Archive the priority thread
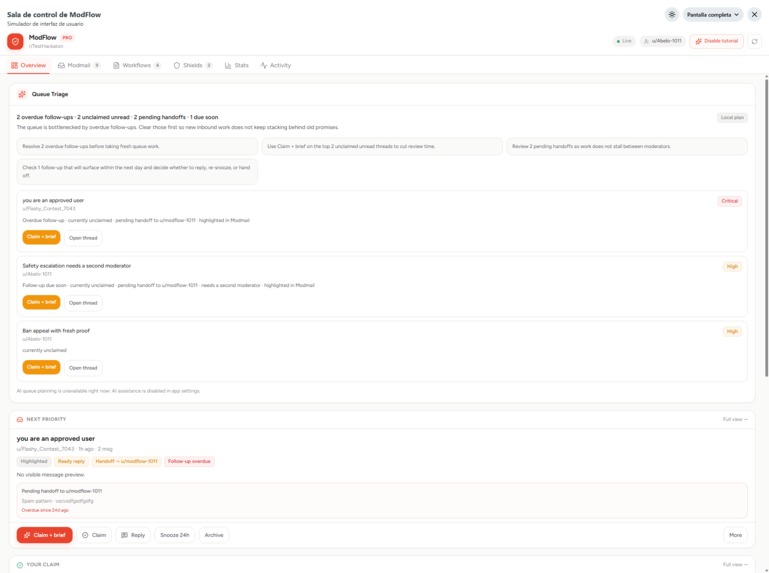This screenshot has width=769, height=573. 214,535
